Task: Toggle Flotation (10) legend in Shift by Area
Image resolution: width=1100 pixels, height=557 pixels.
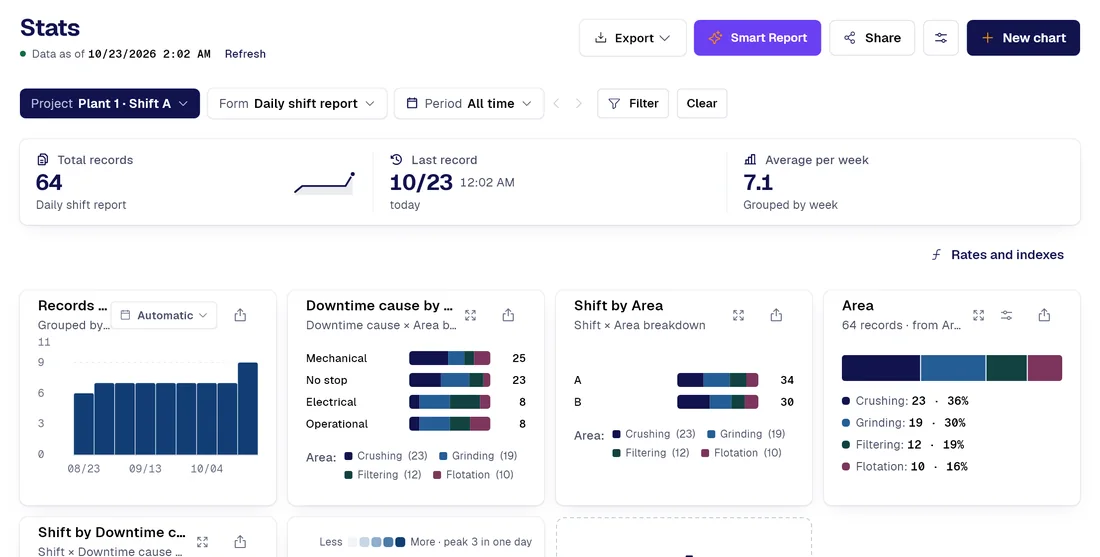Action: 742,452
